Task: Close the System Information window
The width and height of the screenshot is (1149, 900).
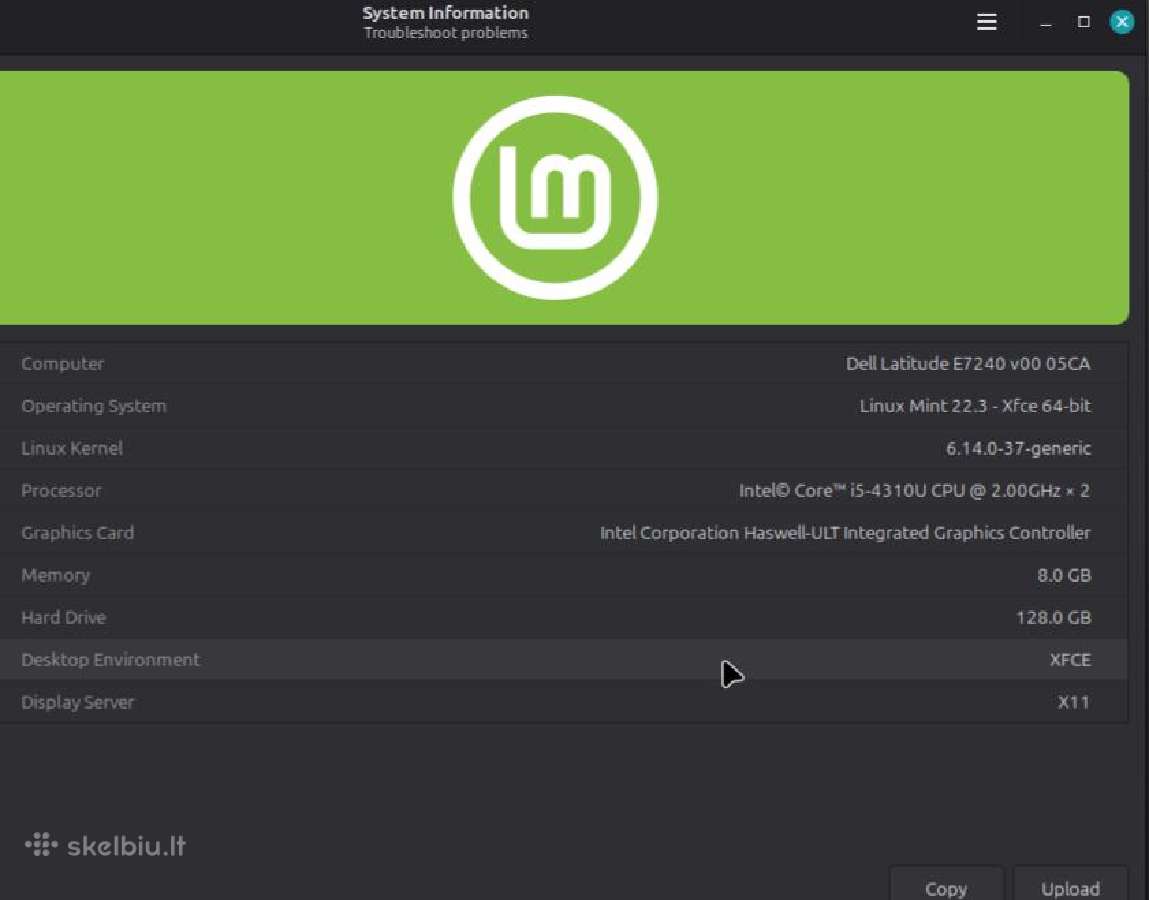Action: pos(1122,22)
